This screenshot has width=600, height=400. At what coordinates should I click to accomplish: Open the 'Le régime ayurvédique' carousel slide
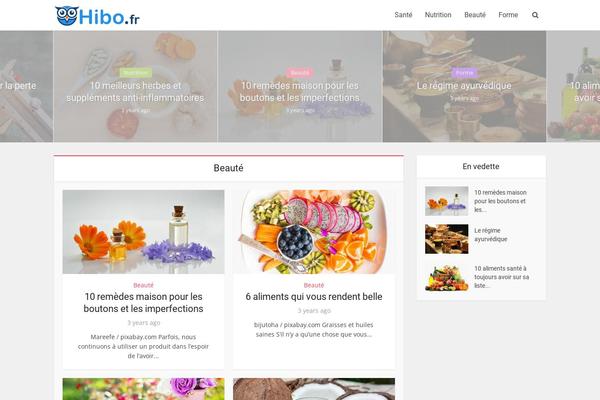(x=464, y=85)
